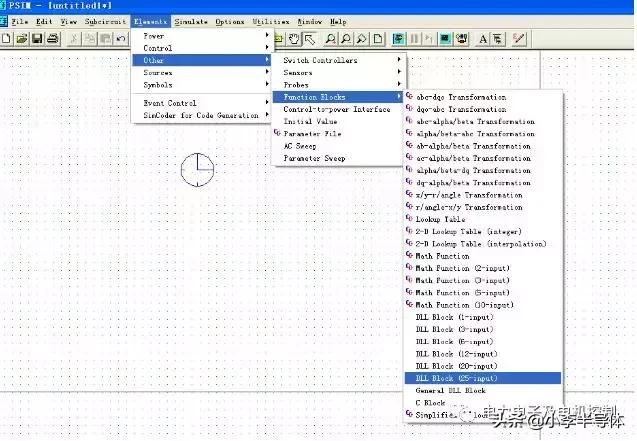Expand the Probes submenu
637x441 pixels.
(338, 84)
